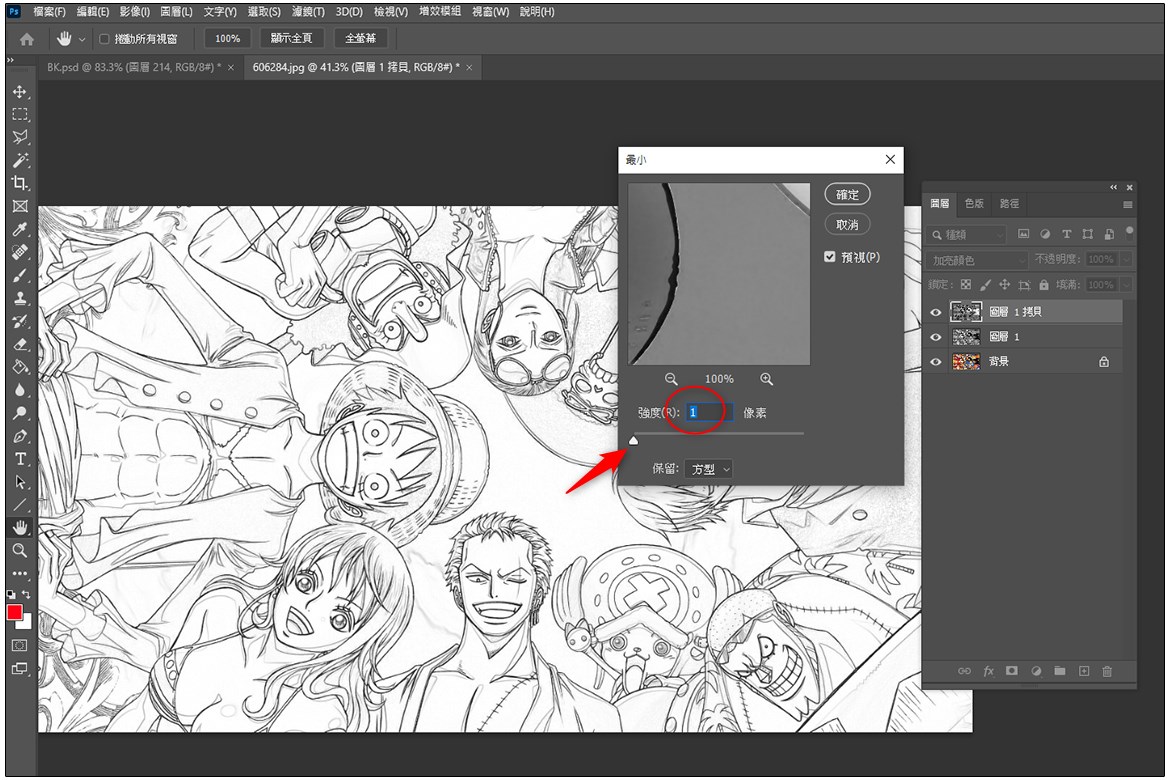
Task: Toggle lock position of layer
Action: 1004,284
